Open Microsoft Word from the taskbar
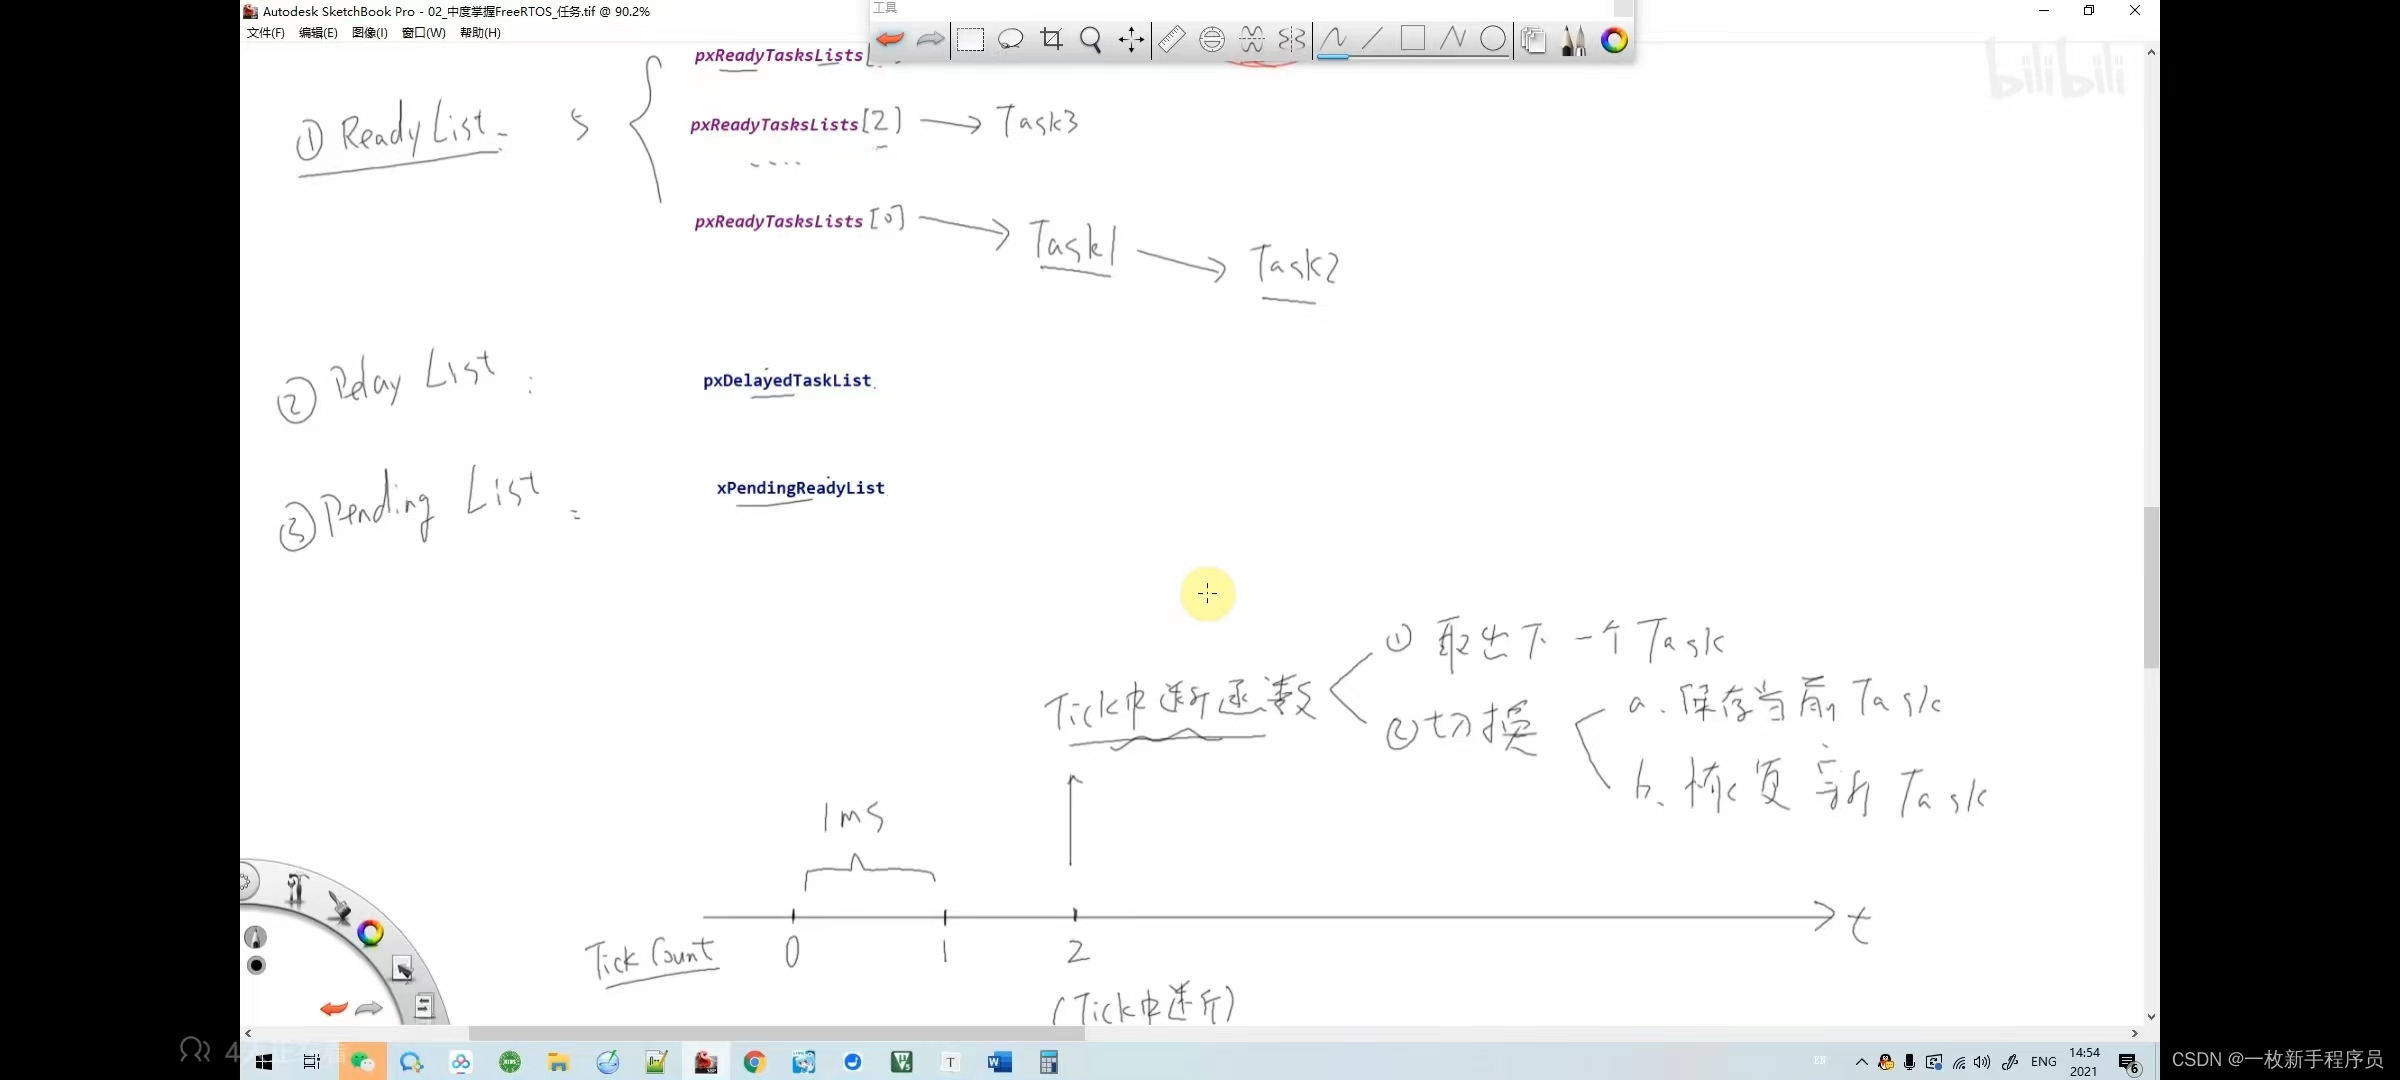This screenshot has width=2400, height=1080. click(999, 1062)
